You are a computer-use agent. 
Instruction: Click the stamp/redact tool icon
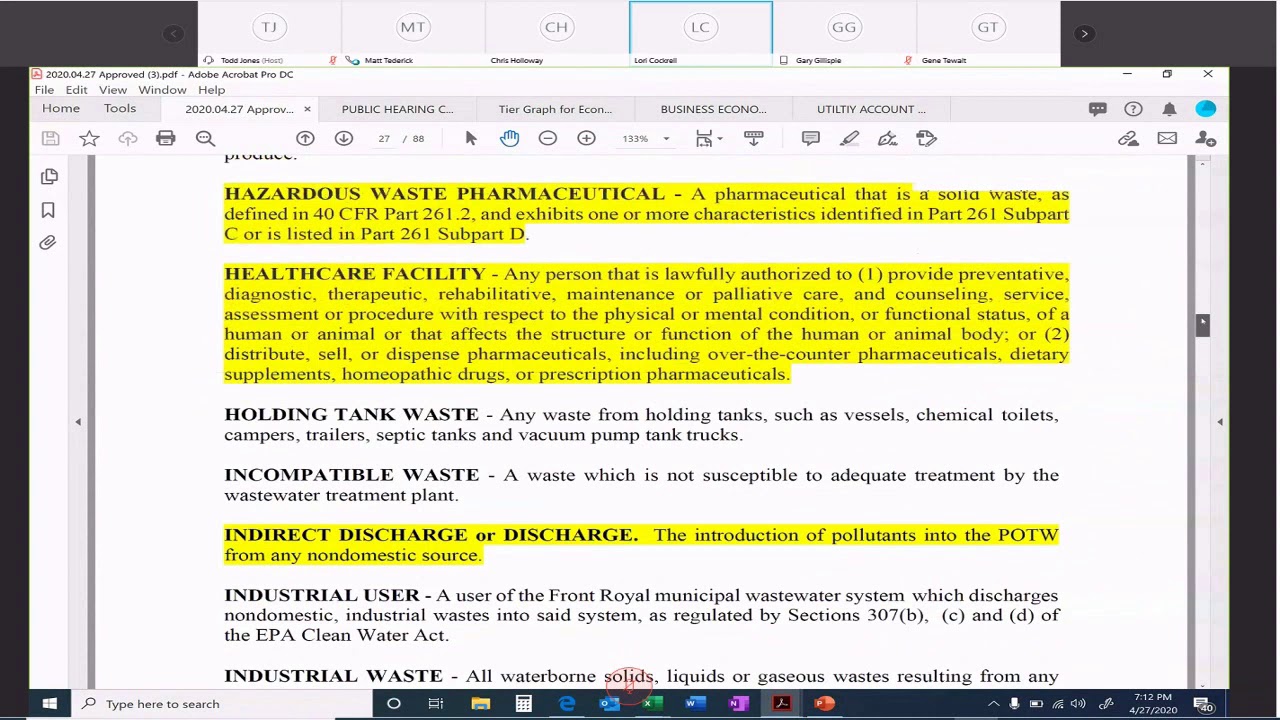926,139
